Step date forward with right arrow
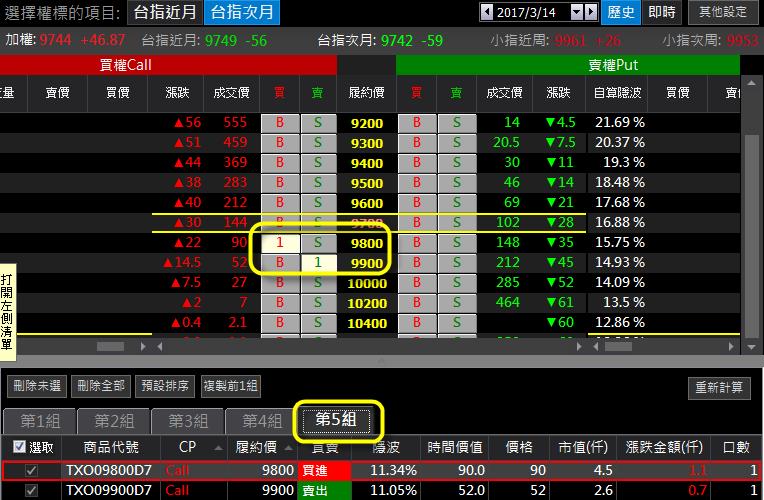The height and width of the screenshot is (500, 764). (591, 12)
